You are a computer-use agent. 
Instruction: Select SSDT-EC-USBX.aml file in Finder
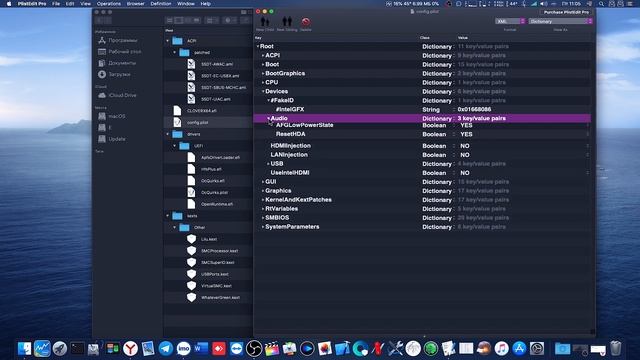click(x=220, y=76)
